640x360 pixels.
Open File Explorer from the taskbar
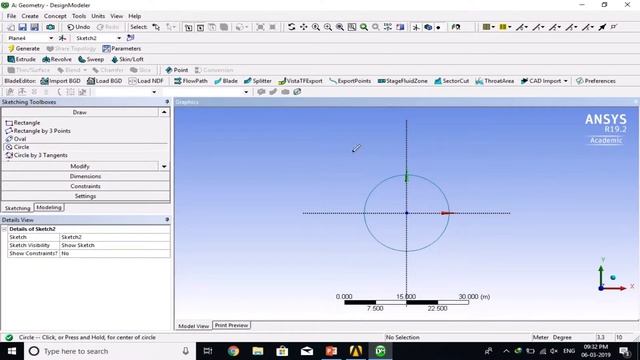(258, 351)
